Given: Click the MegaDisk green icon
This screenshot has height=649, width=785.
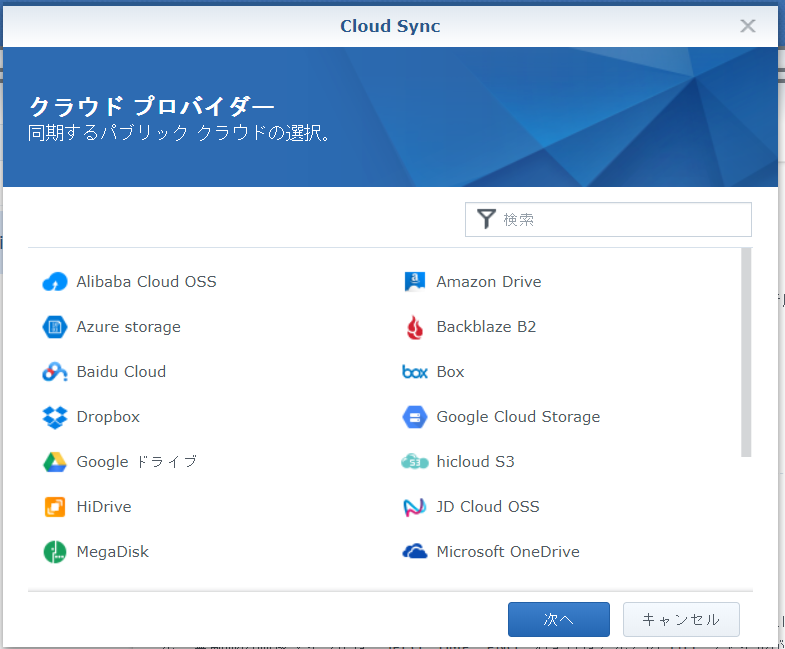Looking at the screenshot, I should coord(55,552).
